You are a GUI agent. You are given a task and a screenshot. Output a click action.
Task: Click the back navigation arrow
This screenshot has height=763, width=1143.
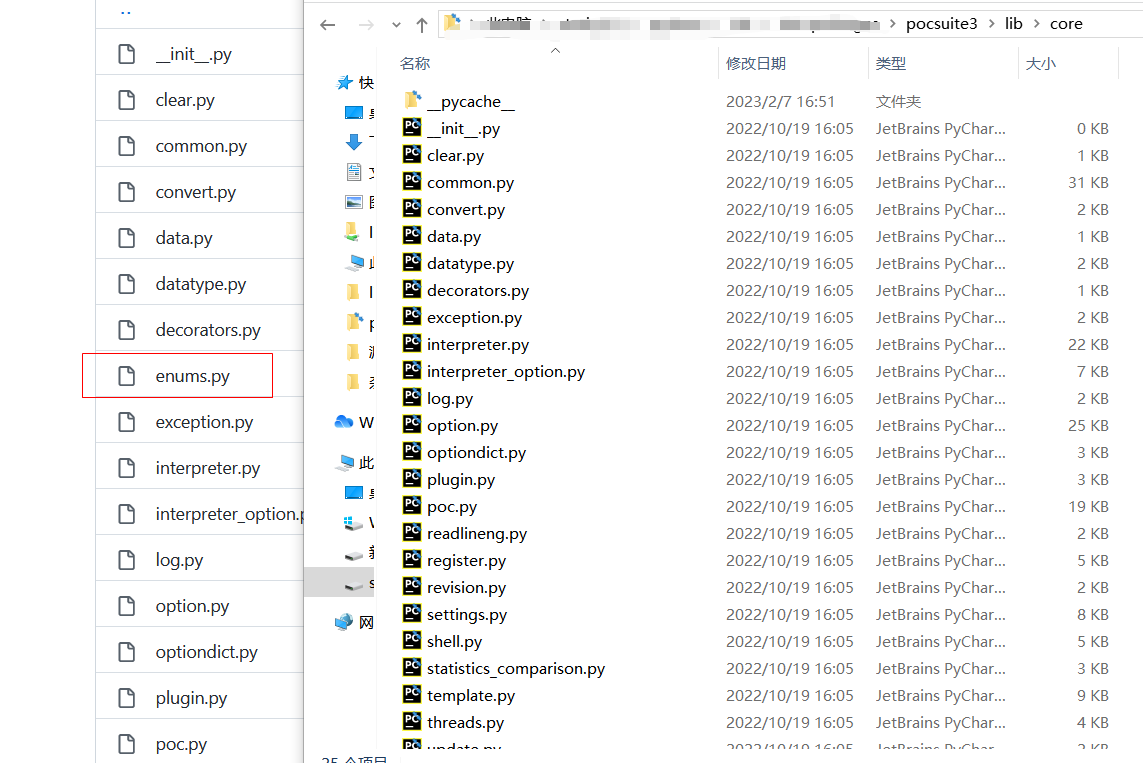coord(327,23)
